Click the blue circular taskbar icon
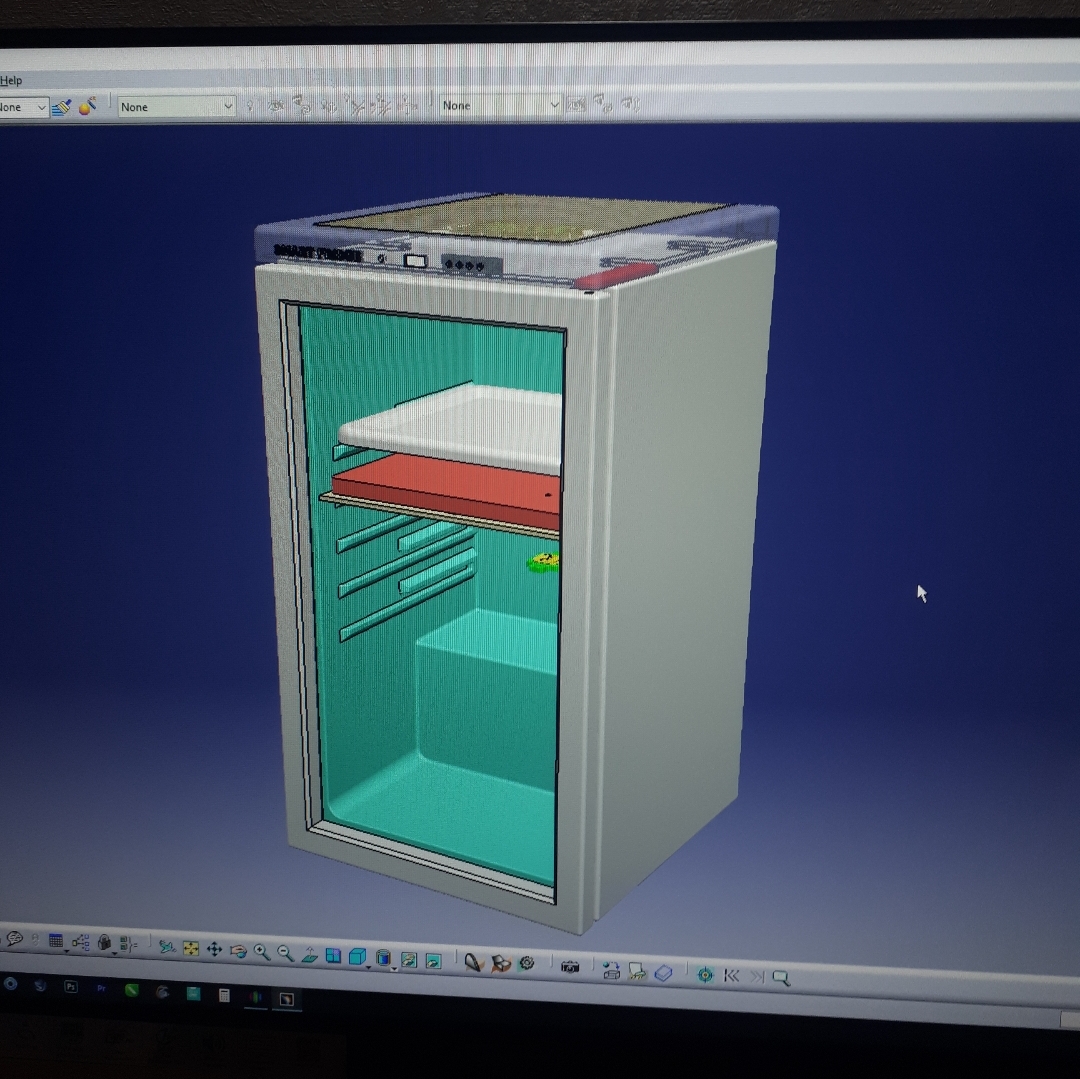 (10, 983)
